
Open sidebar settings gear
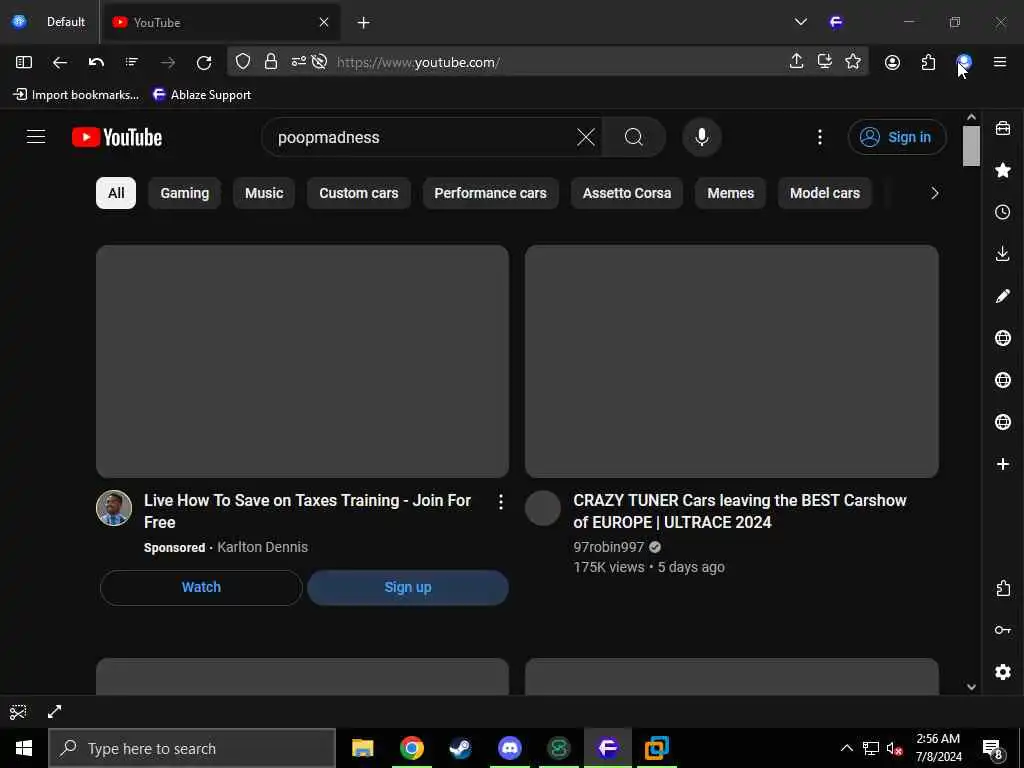(1003, 672)
